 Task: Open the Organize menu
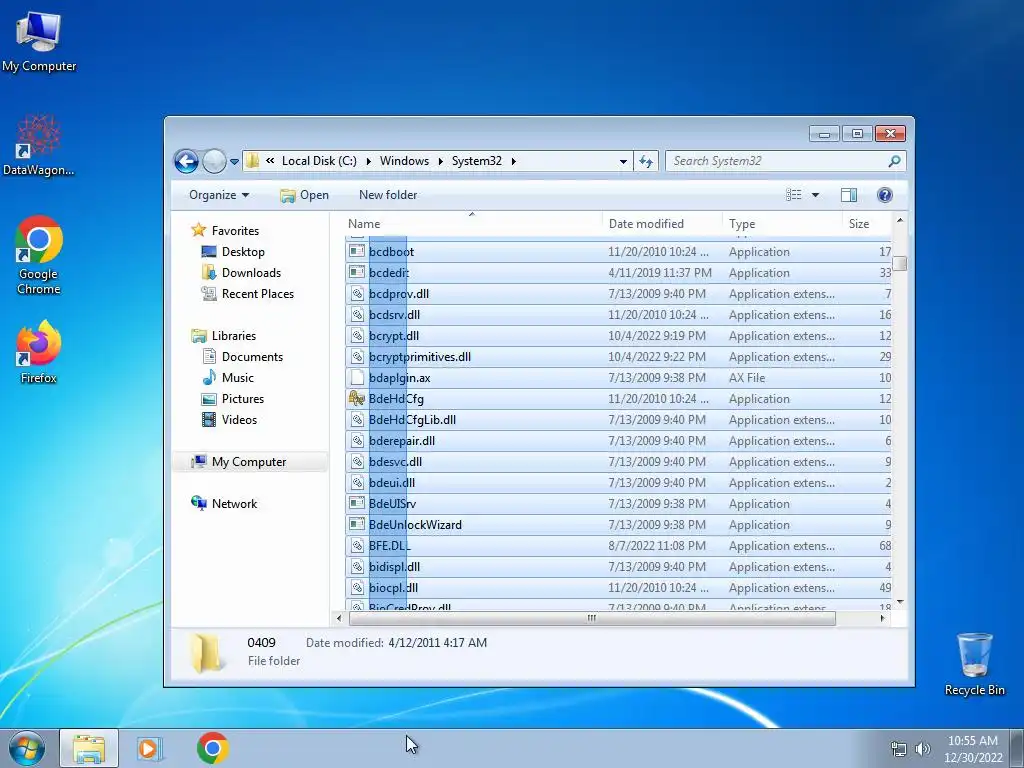point(219,195)
